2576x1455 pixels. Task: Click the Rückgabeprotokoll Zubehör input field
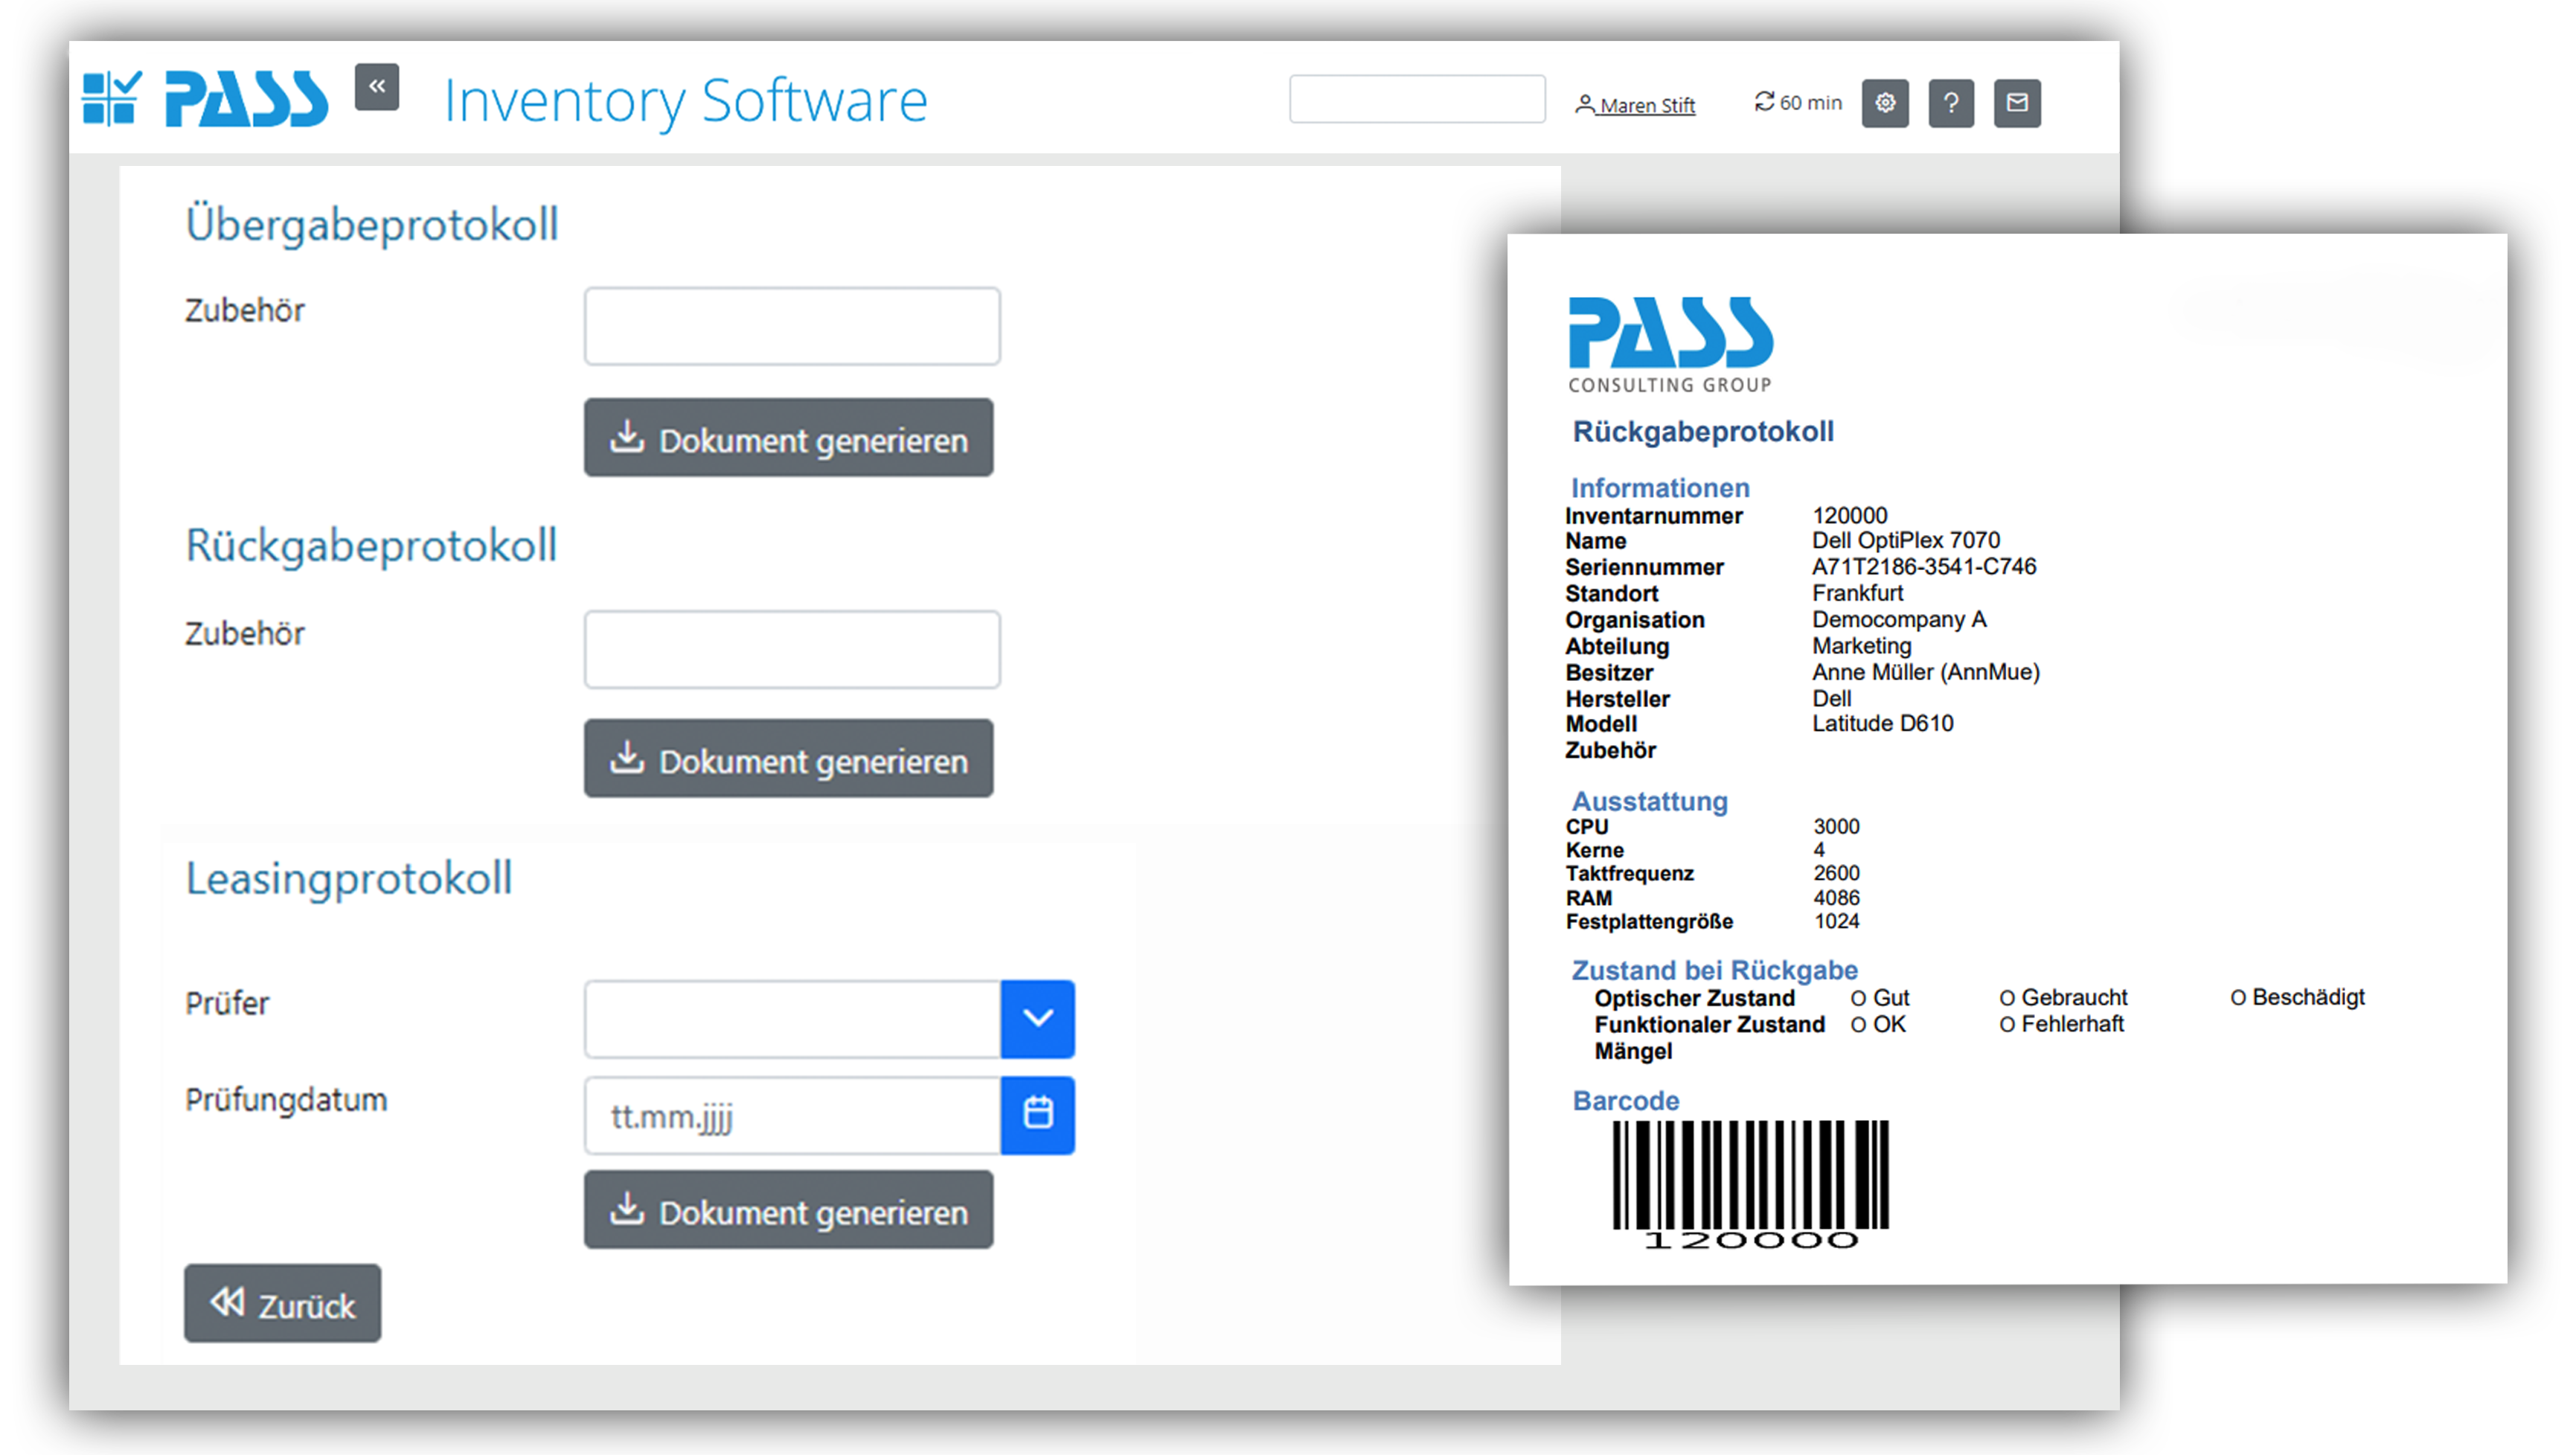click(792, 649)
